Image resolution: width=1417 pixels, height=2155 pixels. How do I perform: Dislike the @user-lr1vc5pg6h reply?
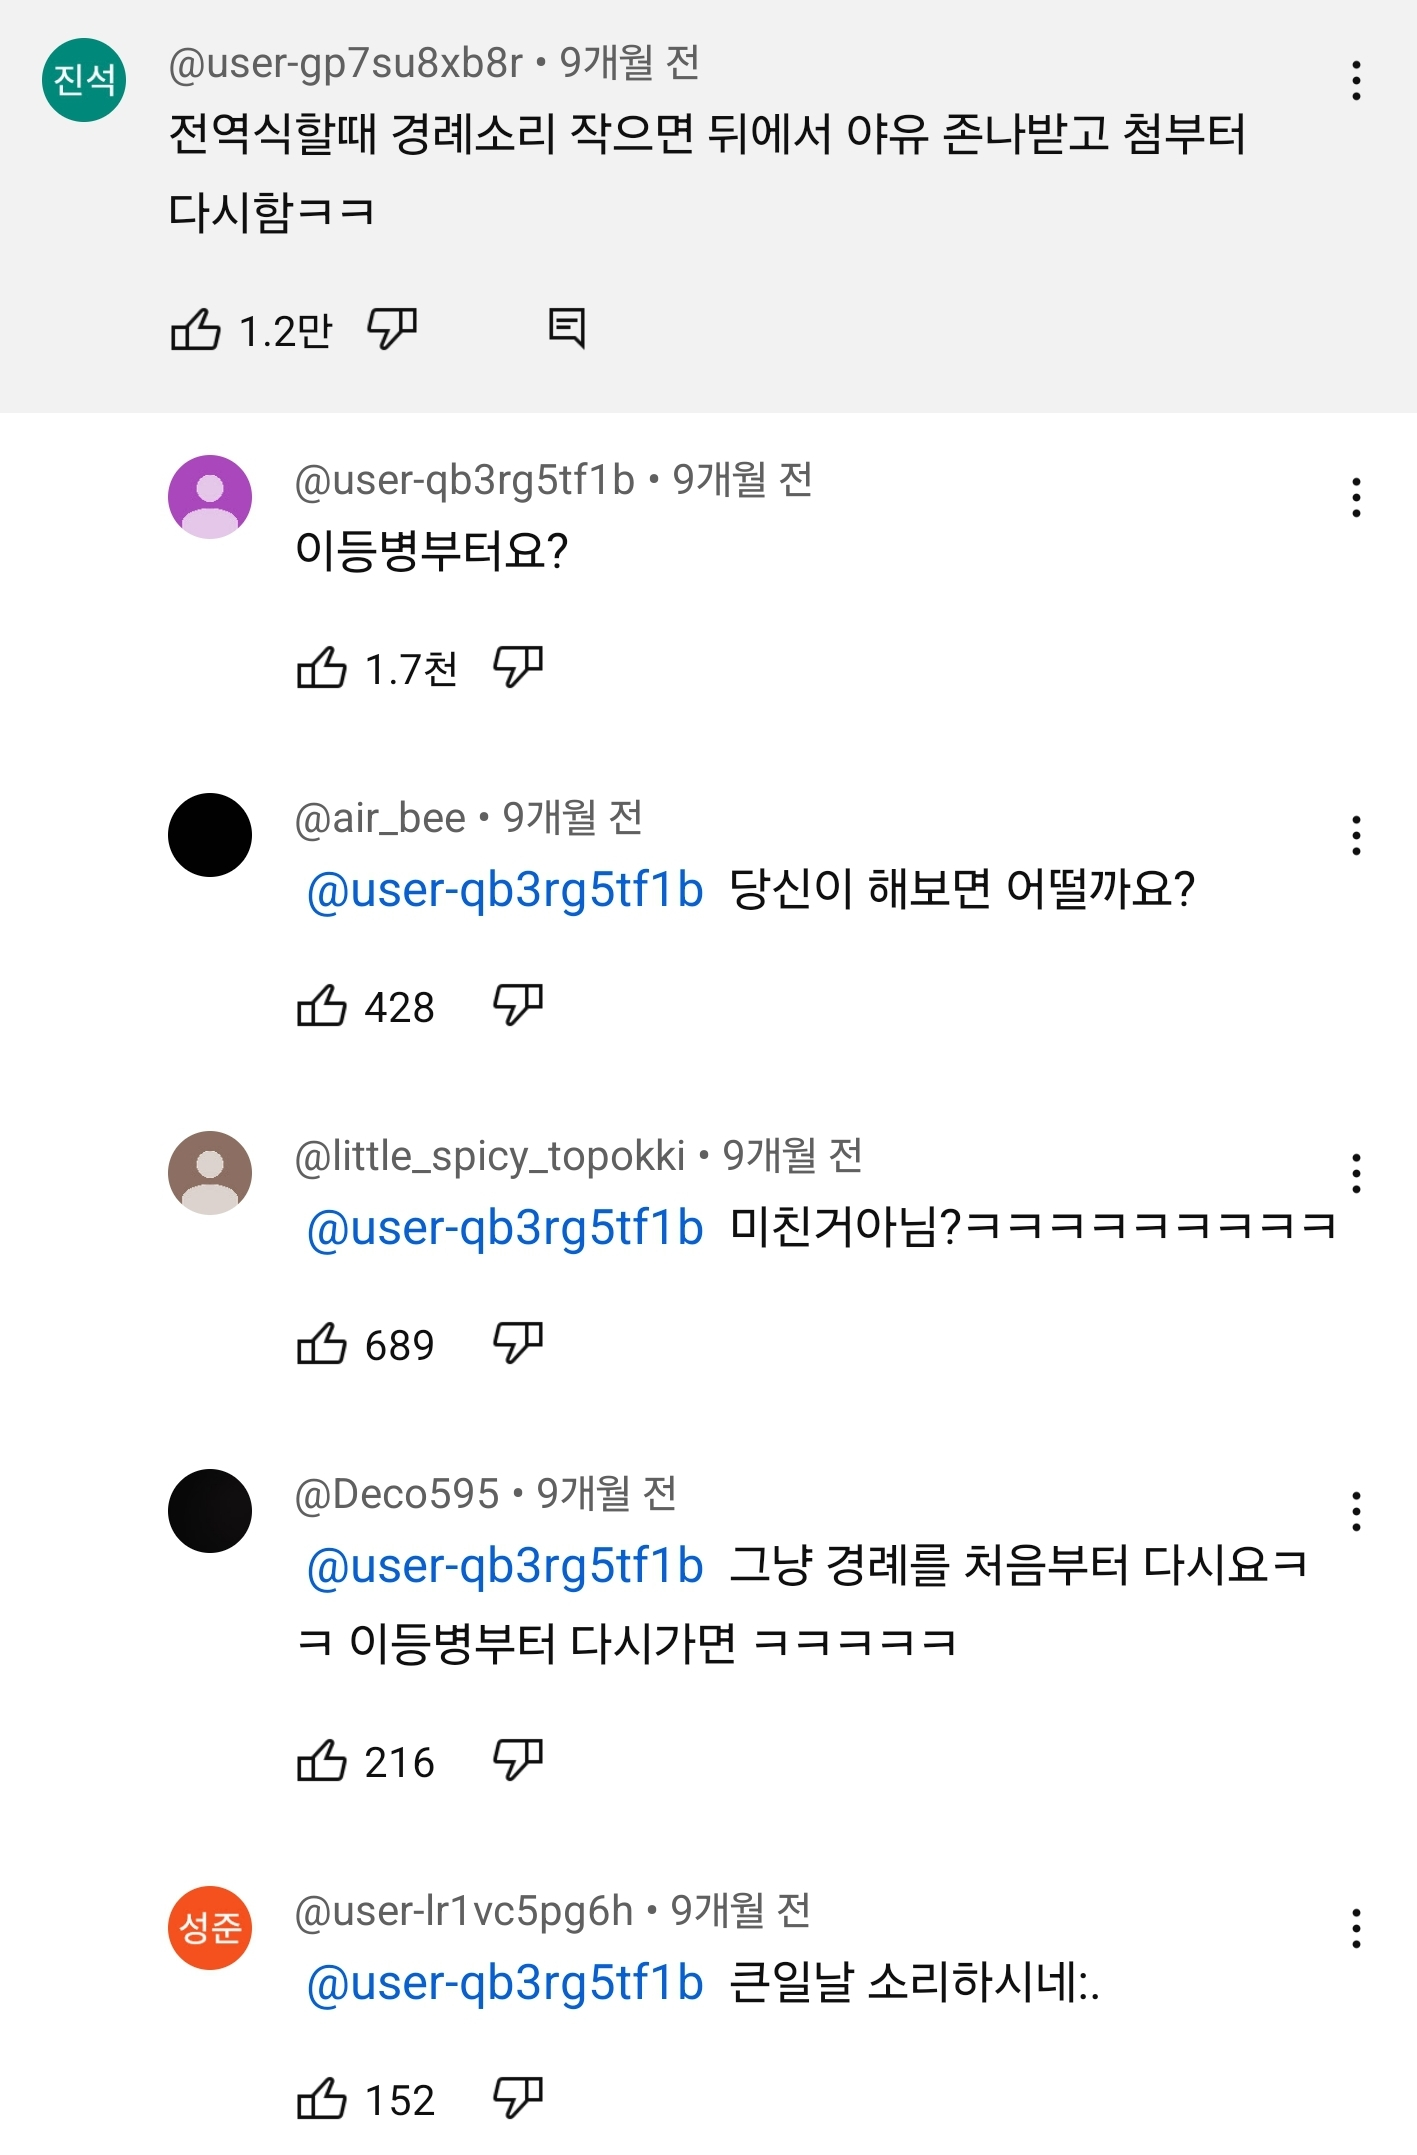(x=518, y=2098)
